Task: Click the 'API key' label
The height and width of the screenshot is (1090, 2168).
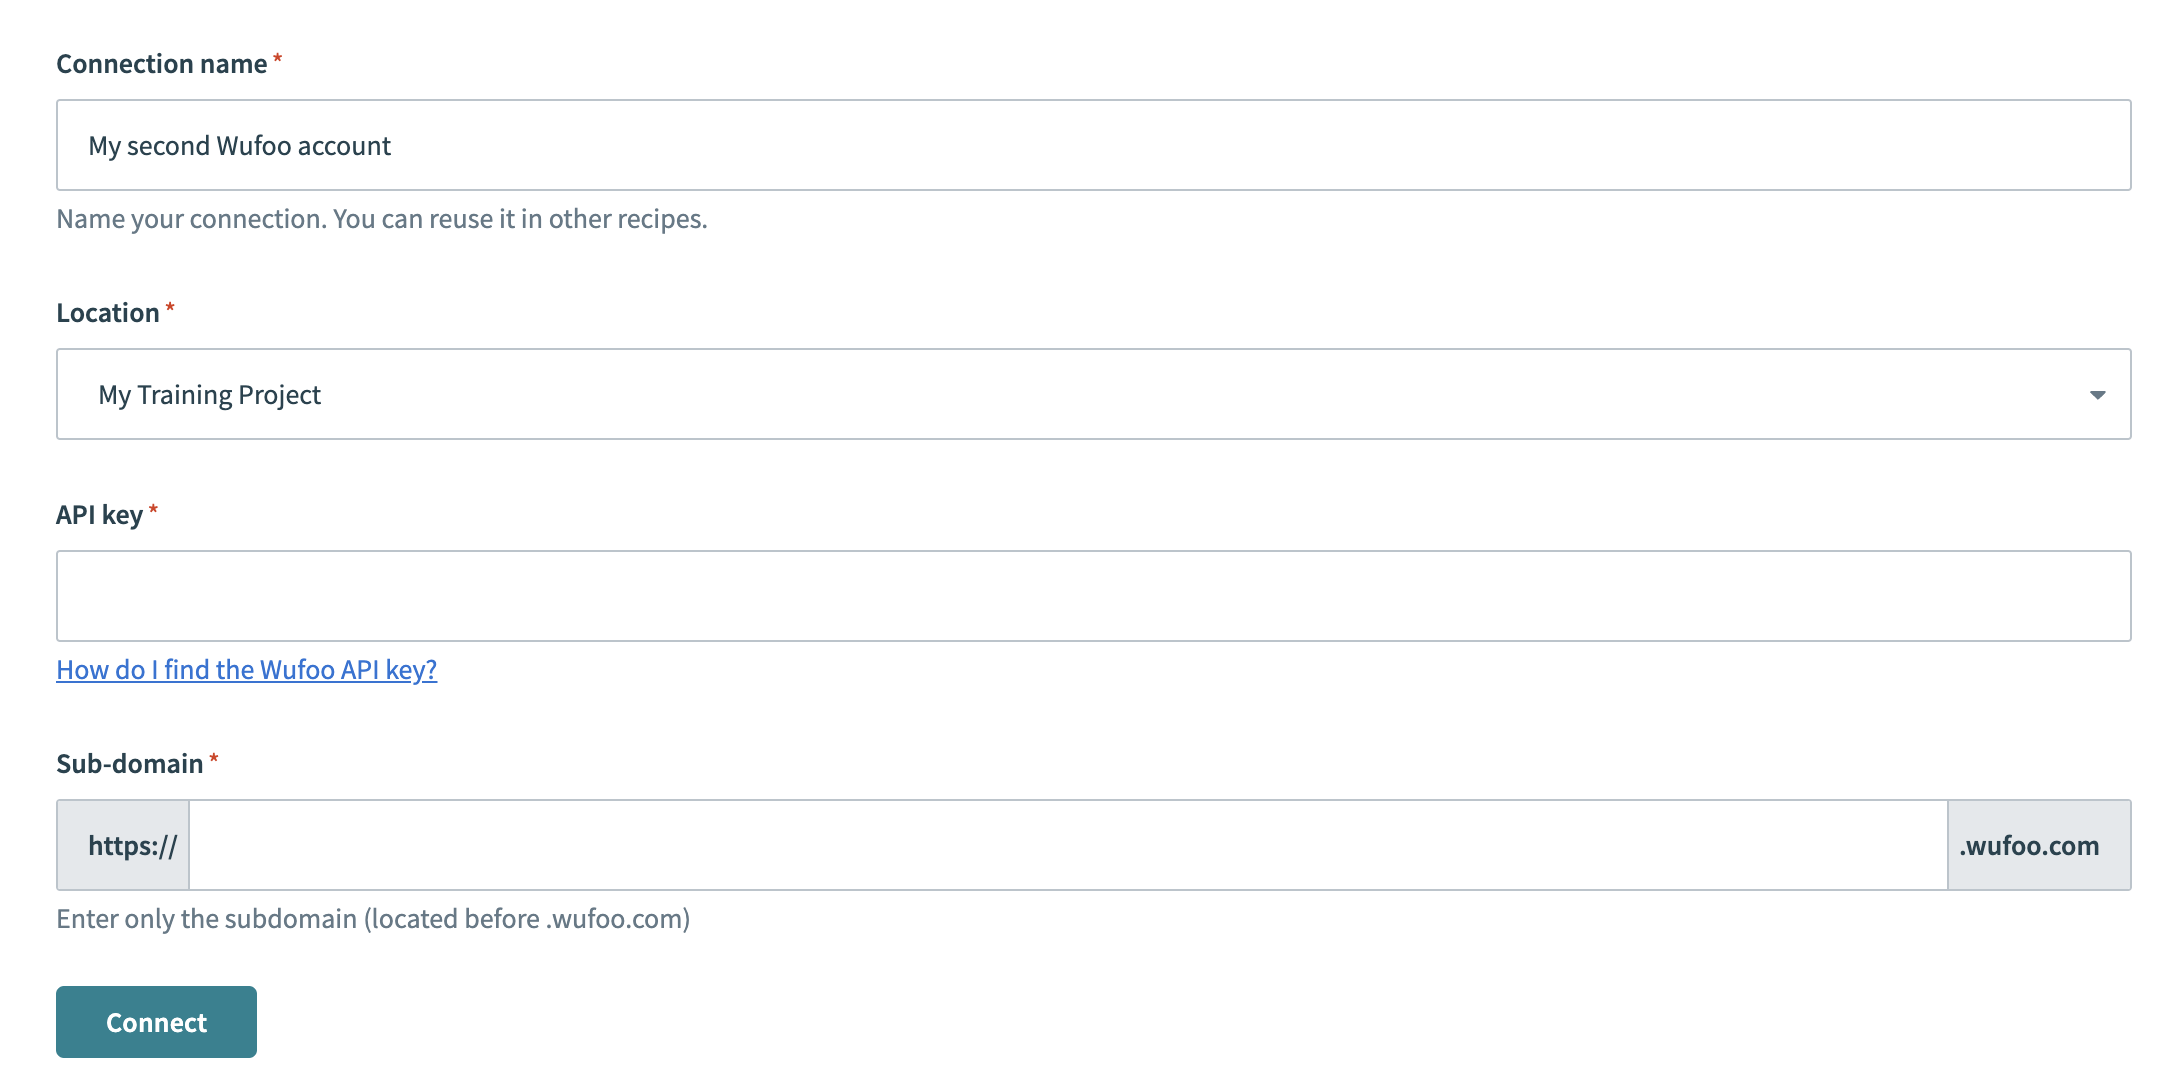Action: [x=99, y=515]
